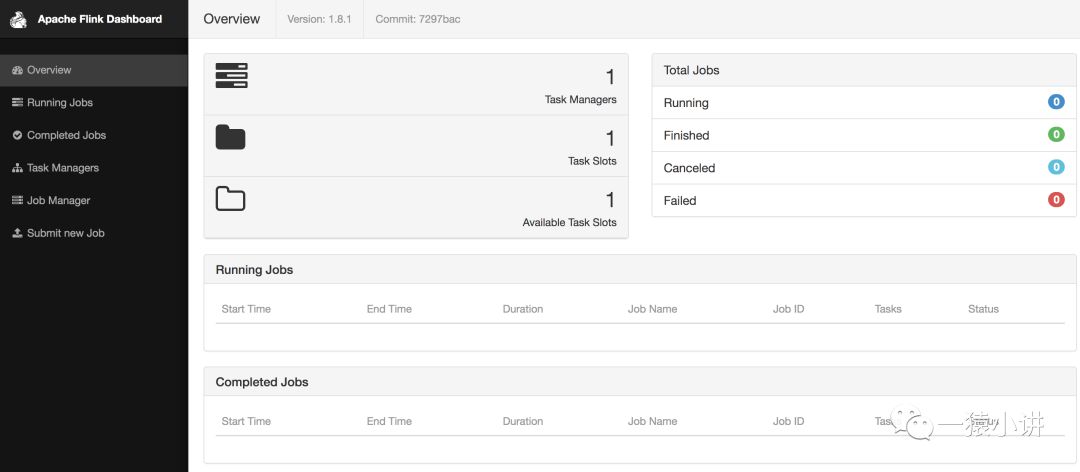The image size is (1080, 472).
Task: Click the Running Jobs panel heading
Action: pos(255,270)
